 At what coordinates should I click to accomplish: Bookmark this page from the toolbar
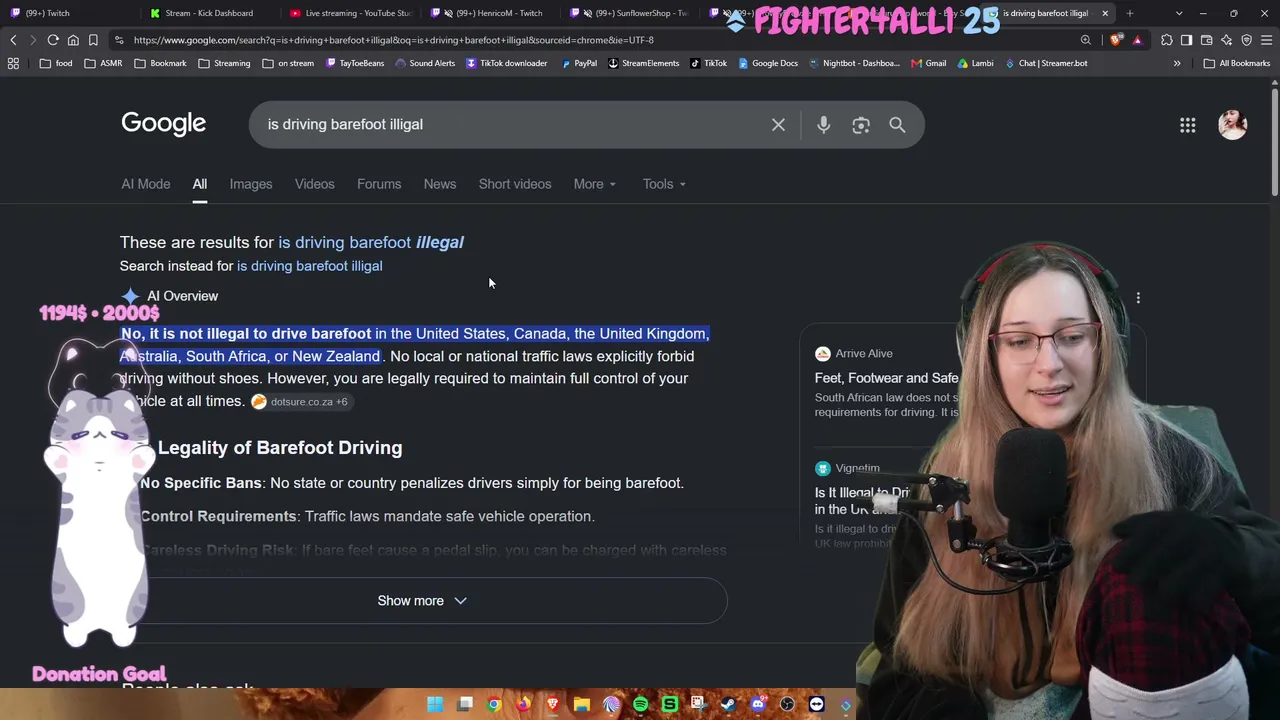(93, 40)
